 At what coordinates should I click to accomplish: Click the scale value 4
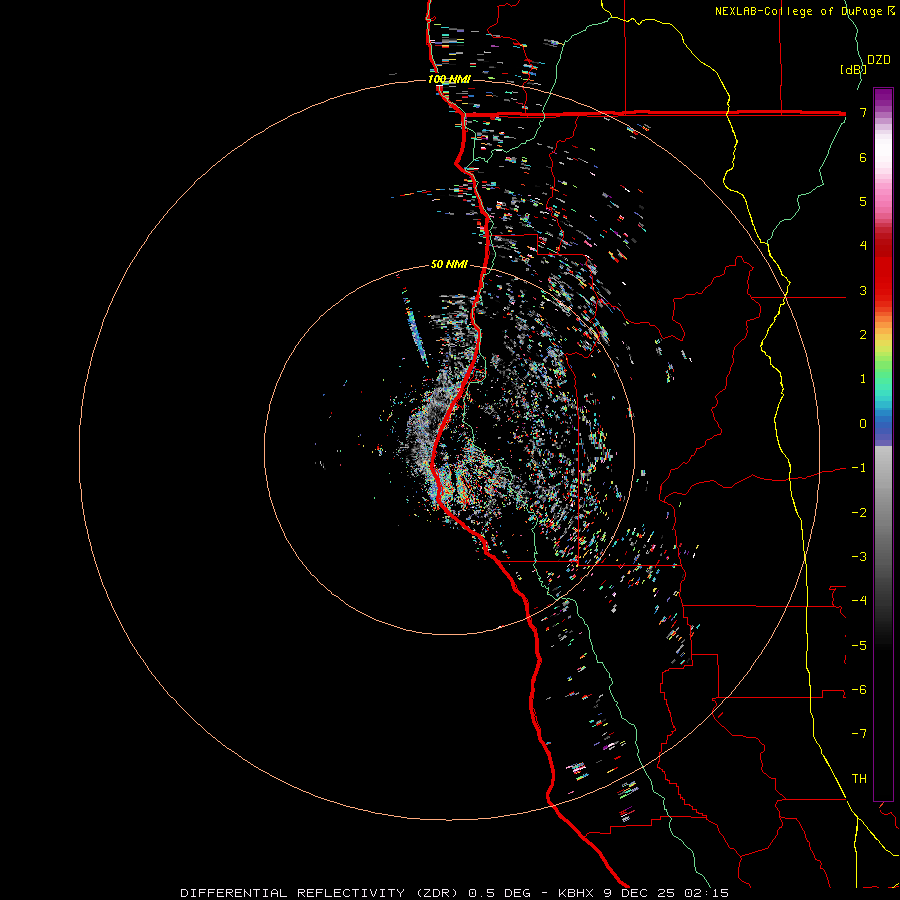click(863, 246)
